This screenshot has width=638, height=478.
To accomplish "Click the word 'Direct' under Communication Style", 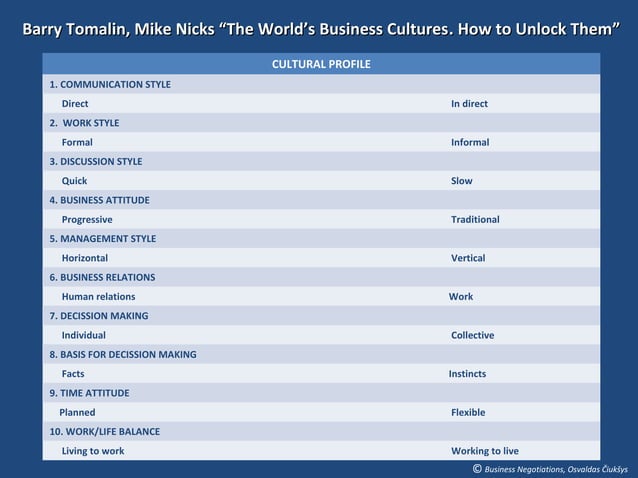I will pyautogui.click(x=75, y=104).
